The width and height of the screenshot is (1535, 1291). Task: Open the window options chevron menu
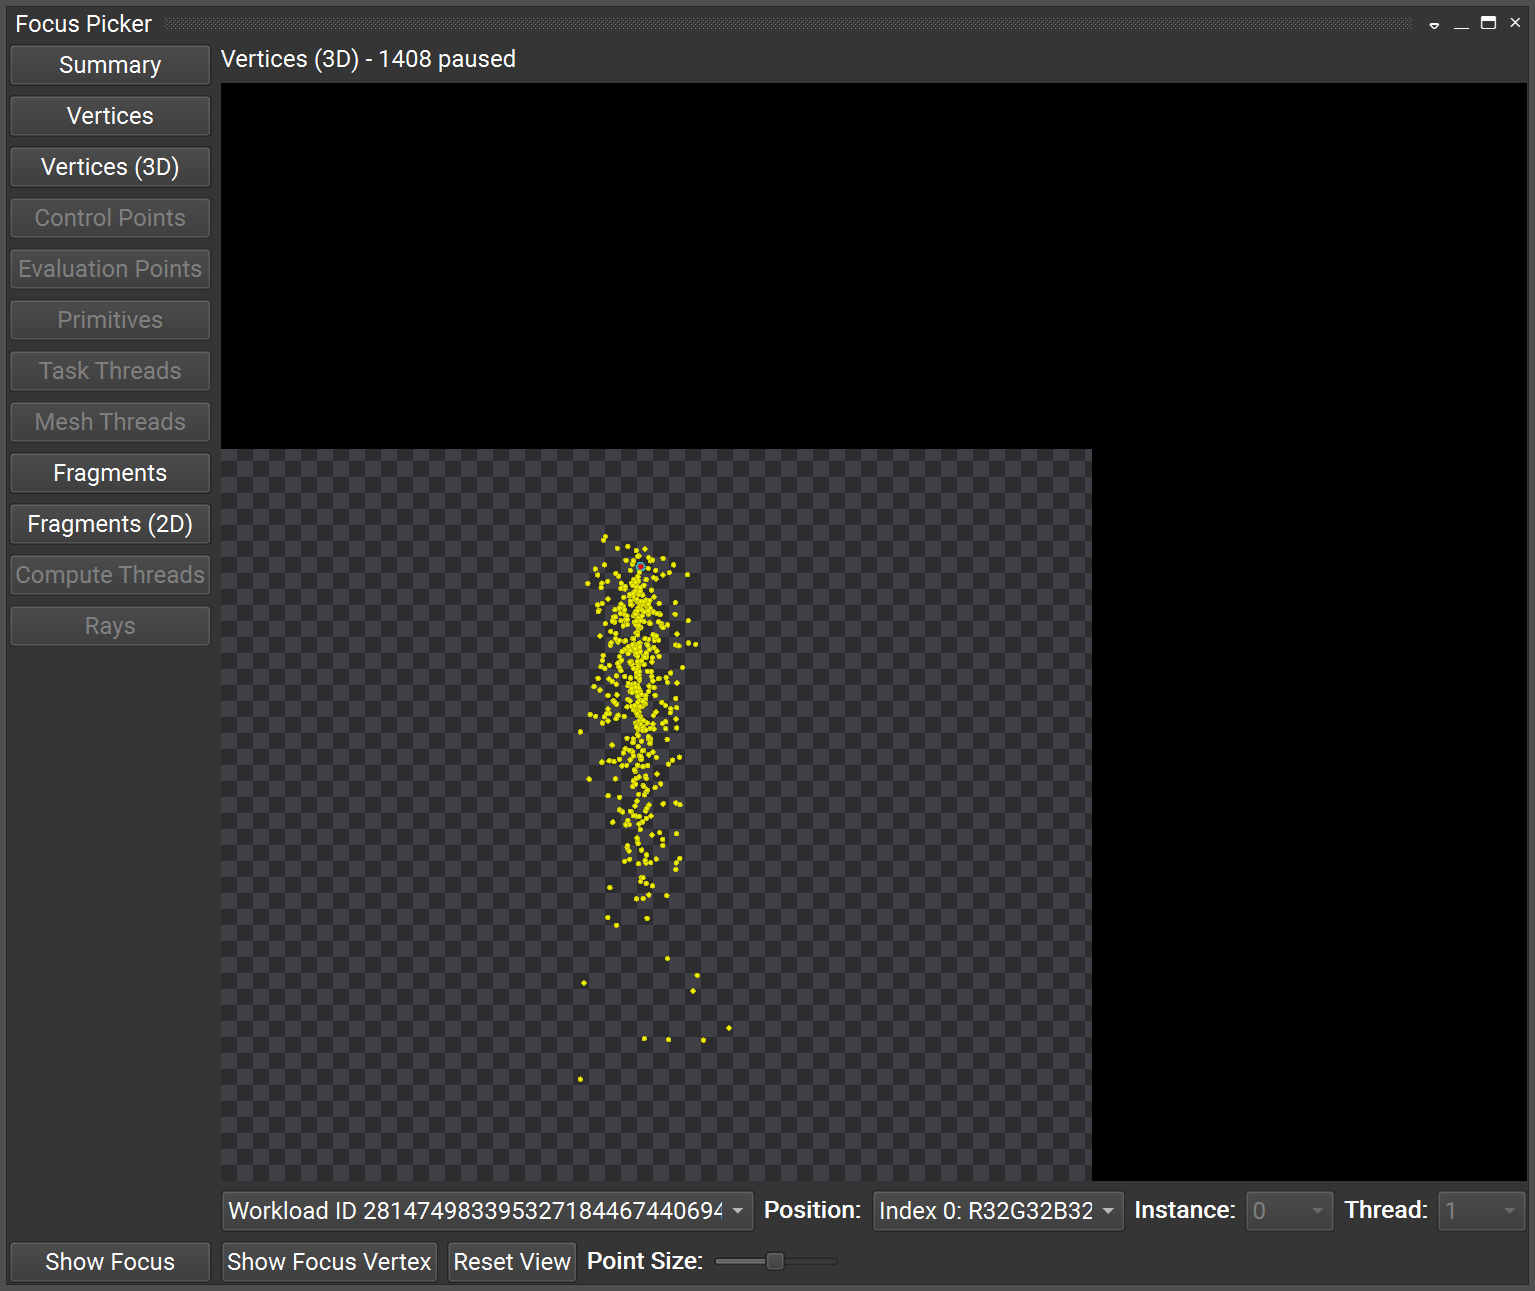click(x=1434, y=23)
